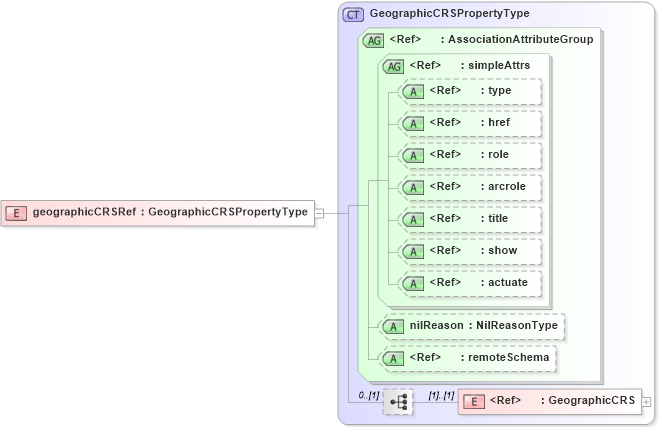Click the 0..[1] cardinality label
Viewport: 660px width, 427px height.
pyautogui.click(x=369, y=395)
